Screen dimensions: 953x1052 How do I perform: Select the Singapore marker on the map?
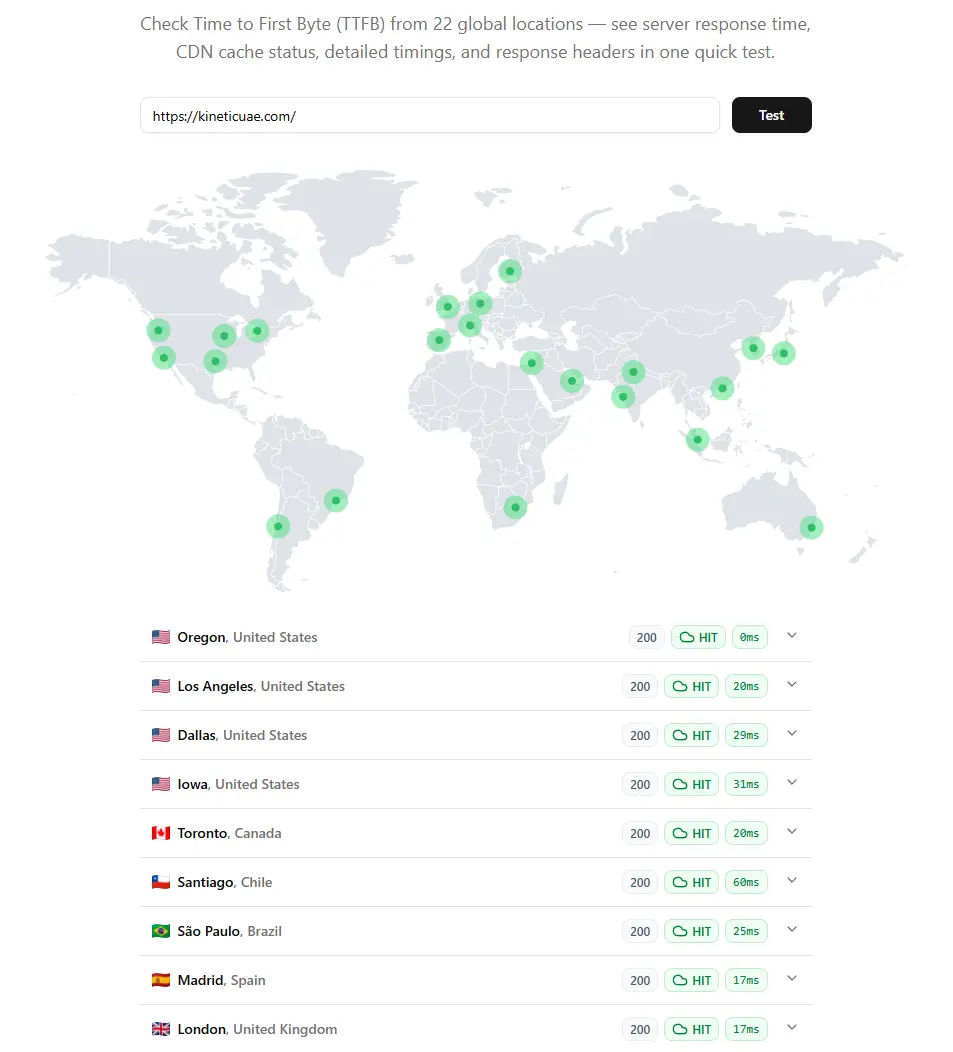click(x=697, y=439)
